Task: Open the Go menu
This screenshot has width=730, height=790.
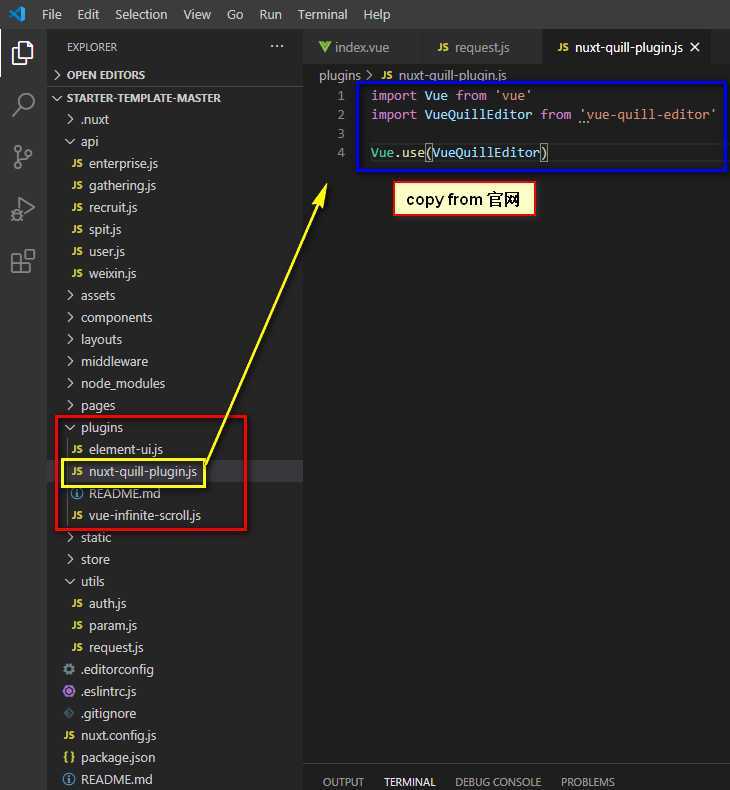Action: click(235, 15)
